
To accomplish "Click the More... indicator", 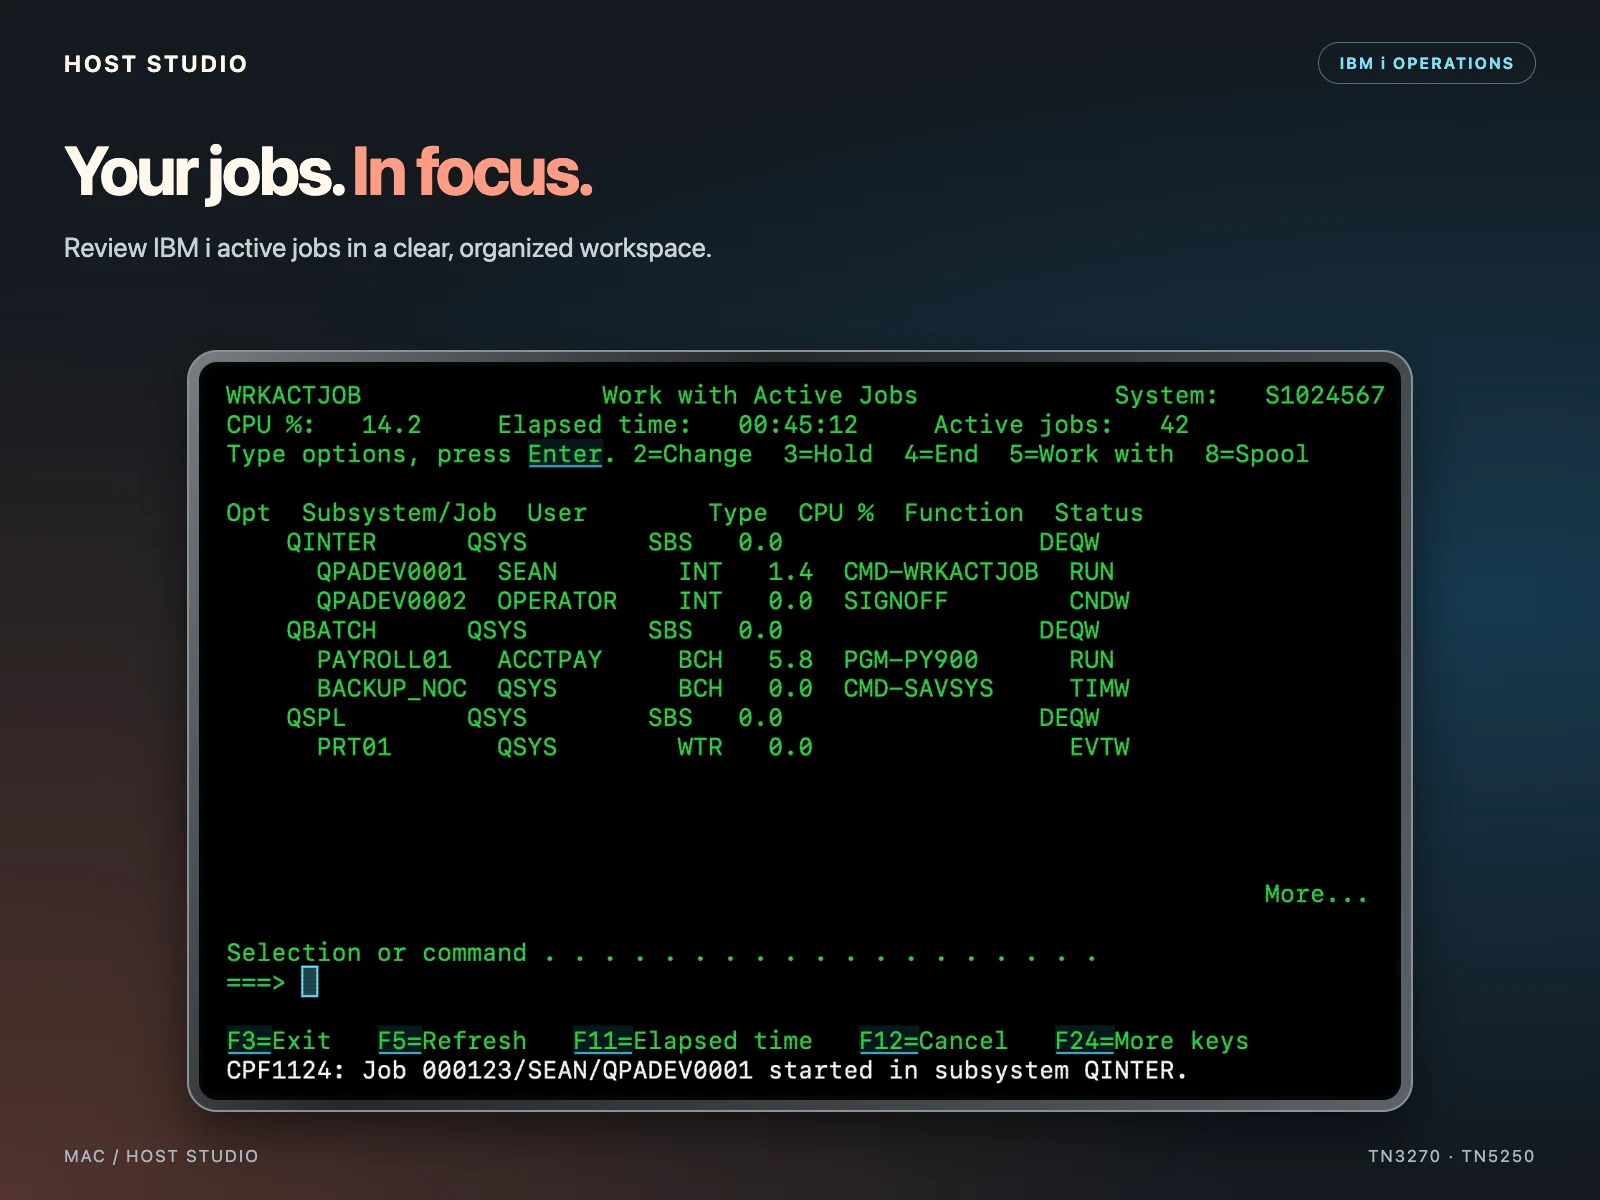I will pos(1316,894).
